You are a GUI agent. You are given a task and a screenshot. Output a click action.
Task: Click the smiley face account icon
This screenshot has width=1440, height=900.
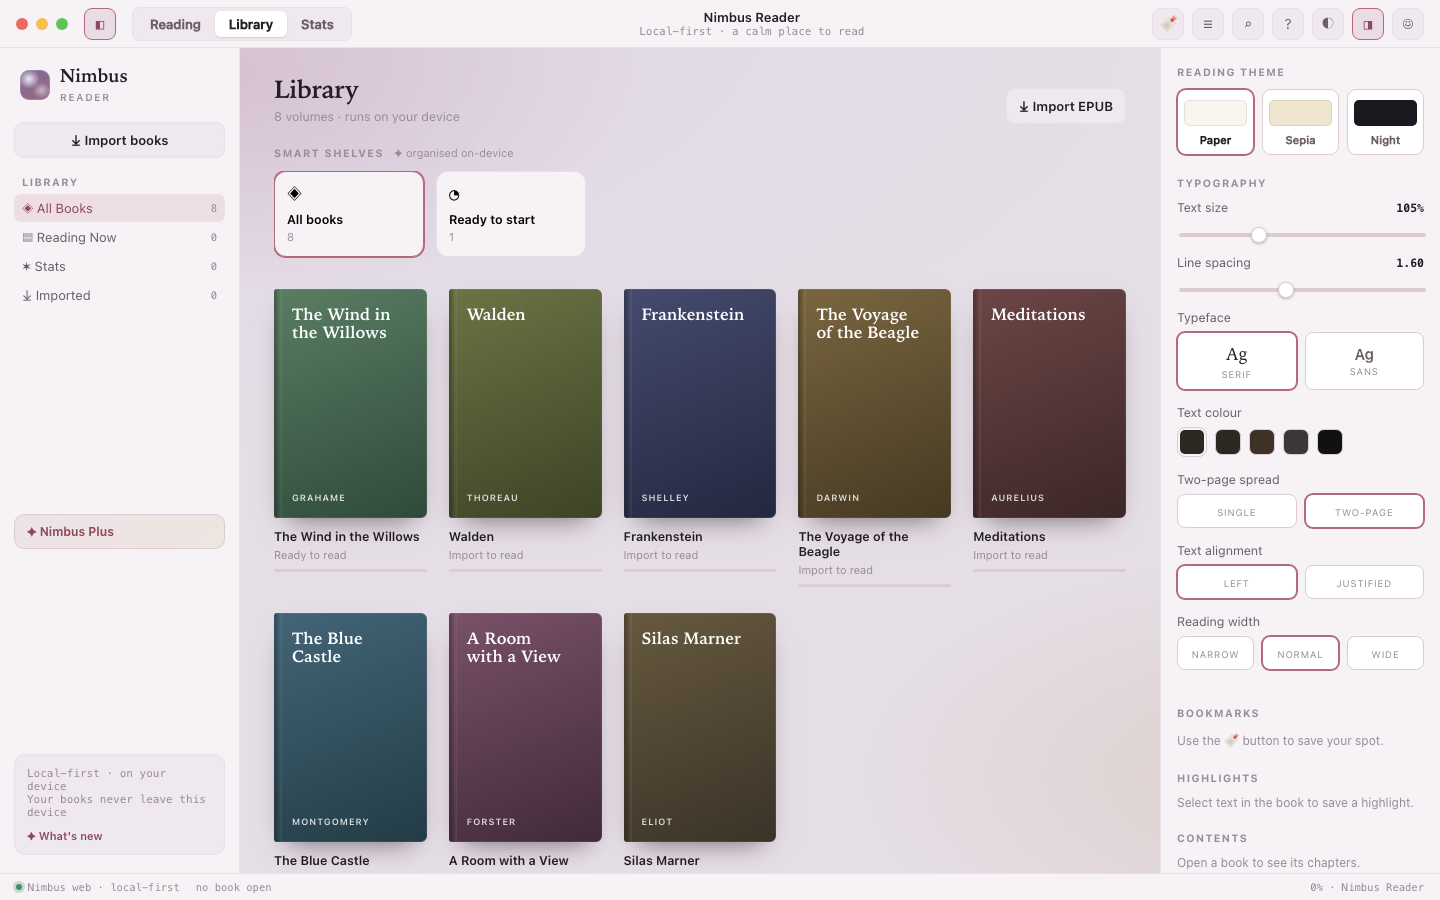1408,24
